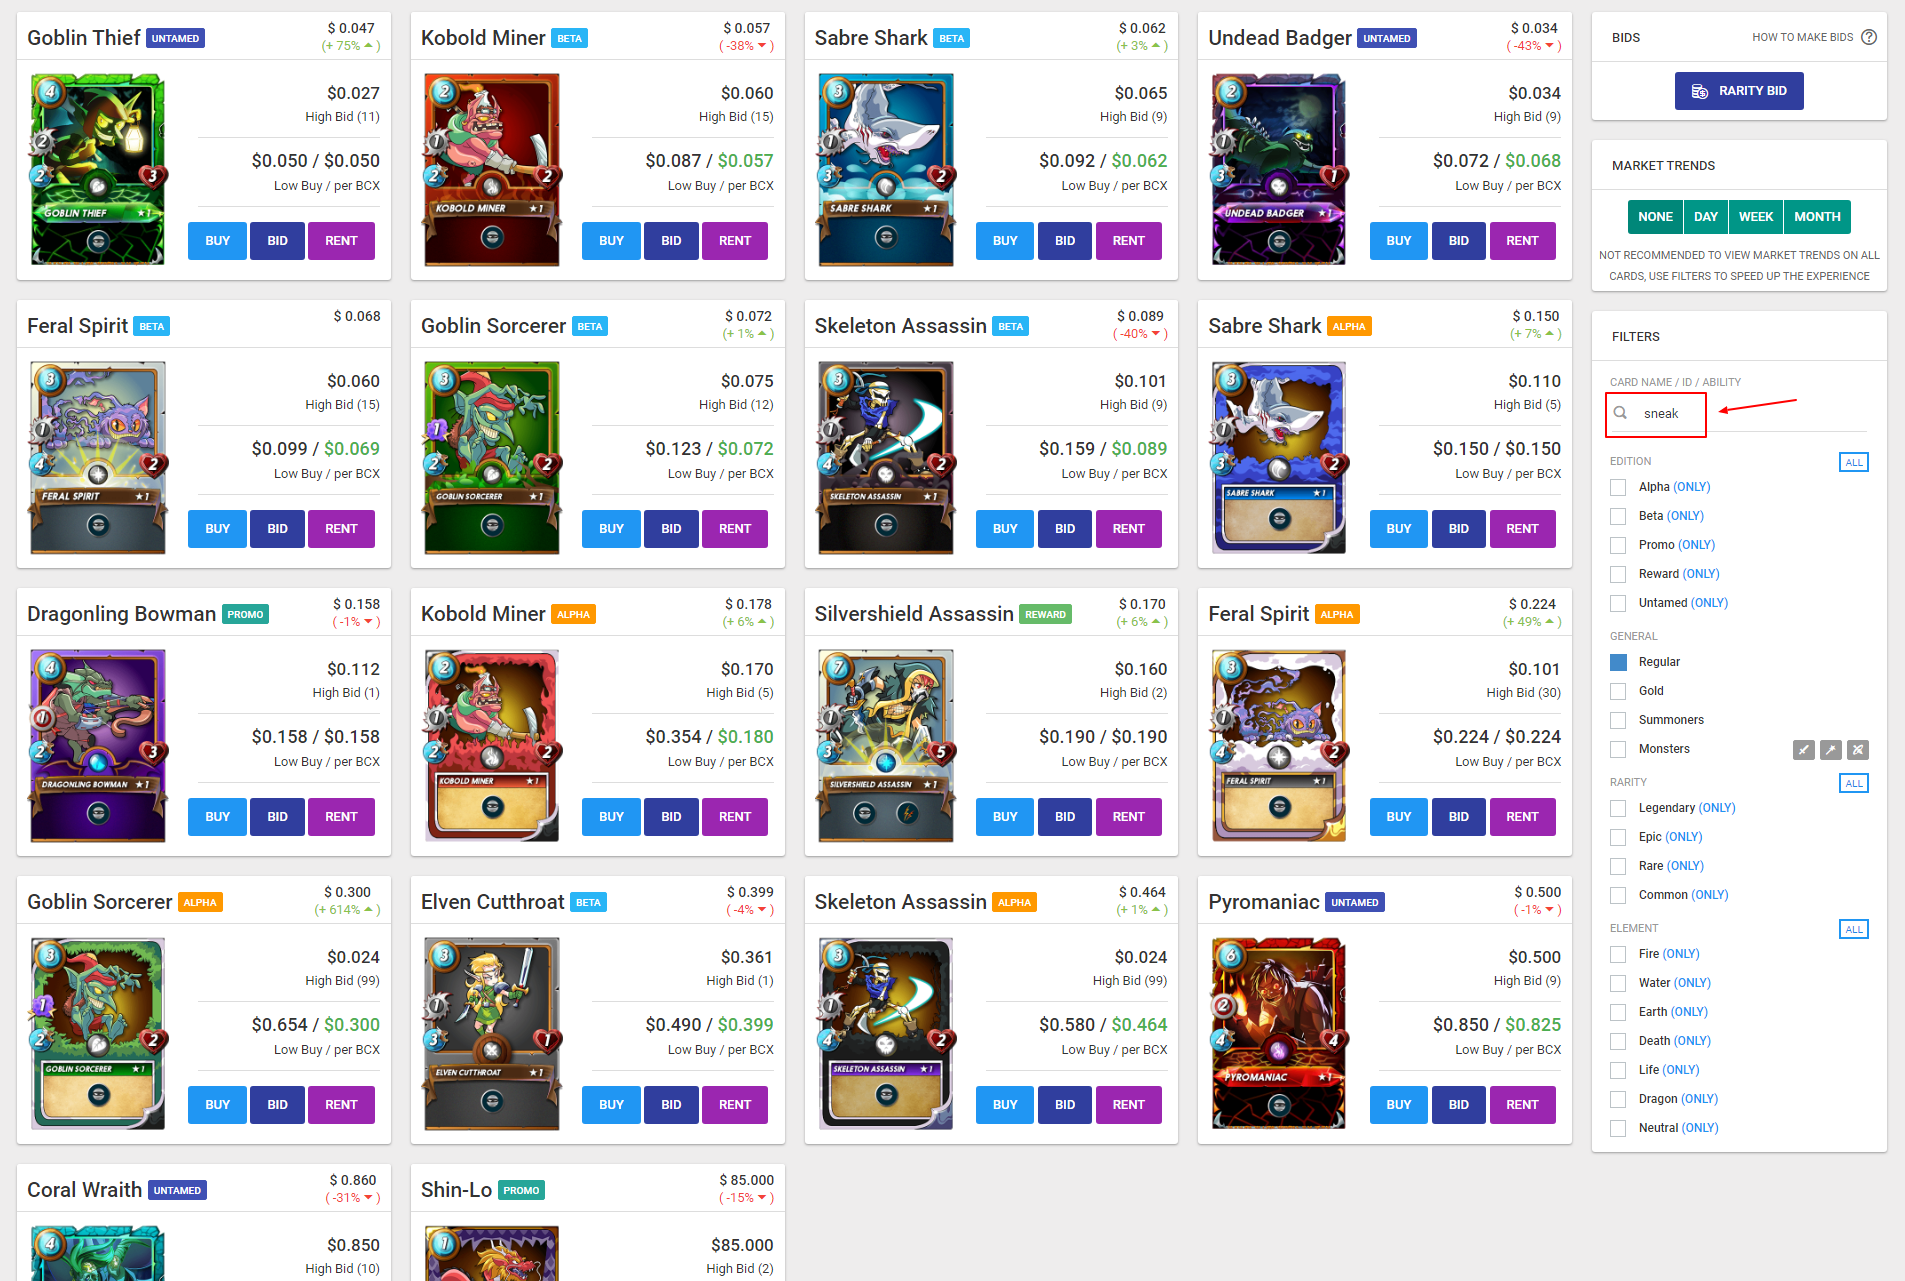Click the card name search field

coord(1655,413)
